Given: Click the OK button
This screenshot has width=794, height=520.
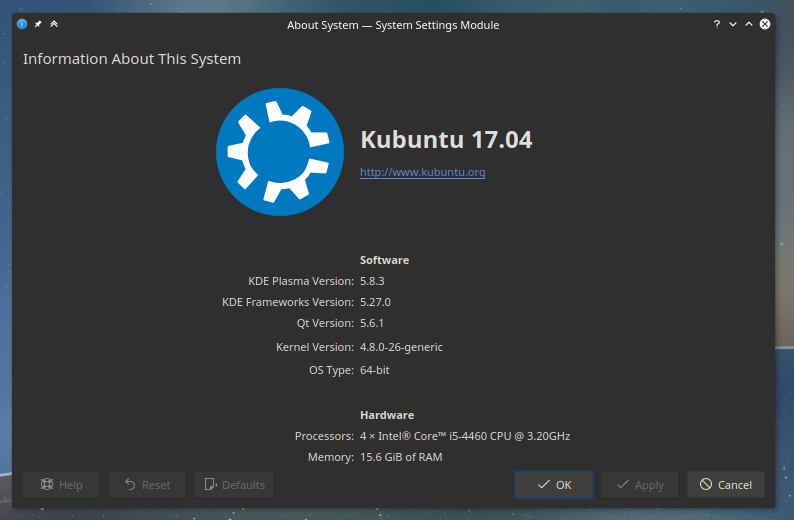Looking at the screenshot, I should point(554,485).
